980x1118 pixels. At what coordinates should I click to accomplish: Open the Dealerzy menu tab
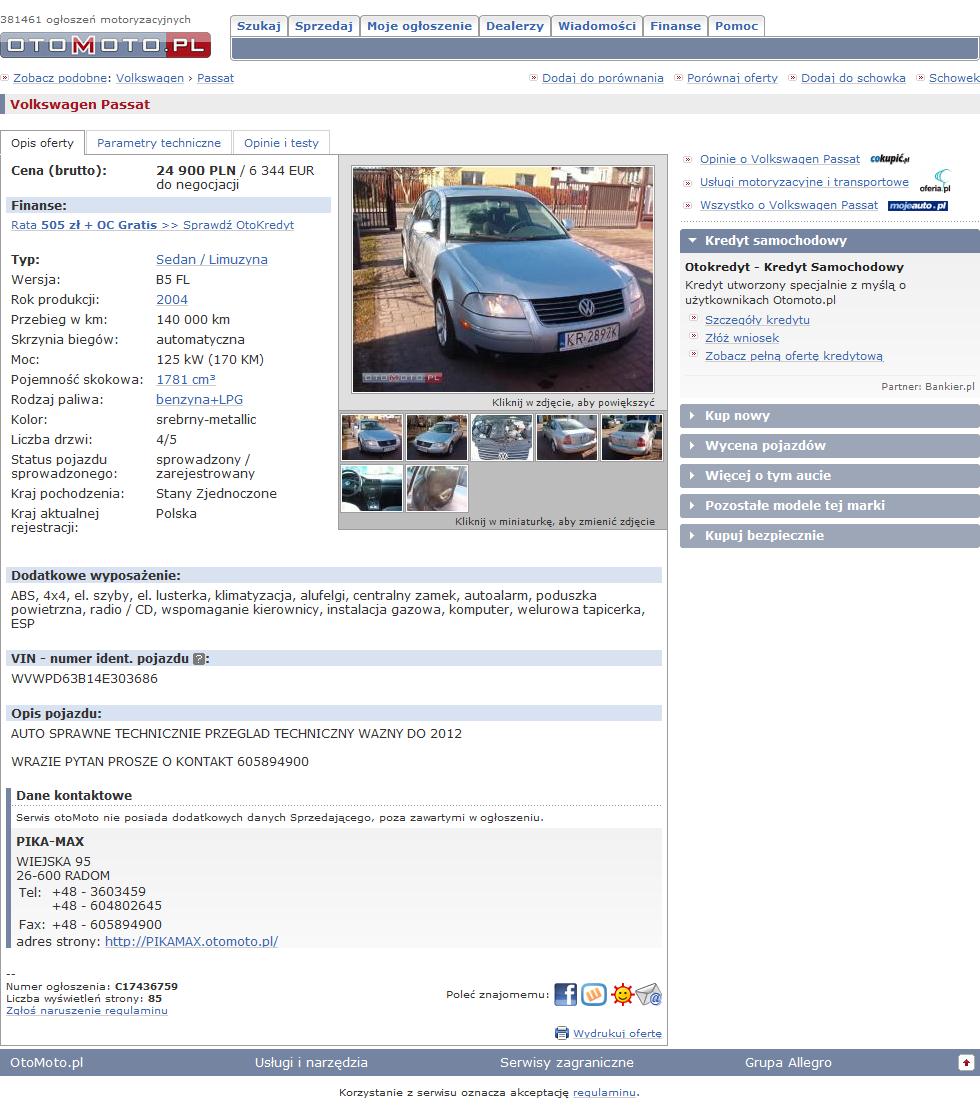tap(515, 26)
